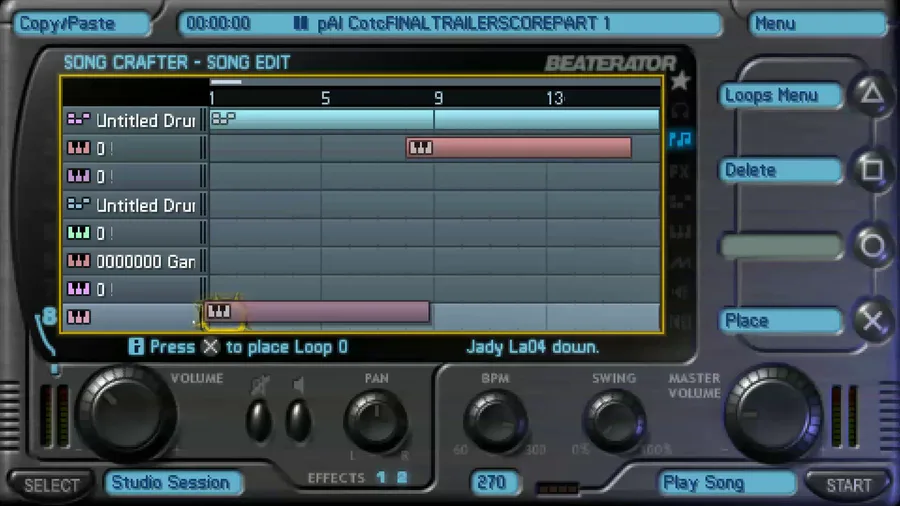Screen dimensions: 900x506
Task: Click keyboard icon of 0000000 Gan track
Action: (79, 261)
